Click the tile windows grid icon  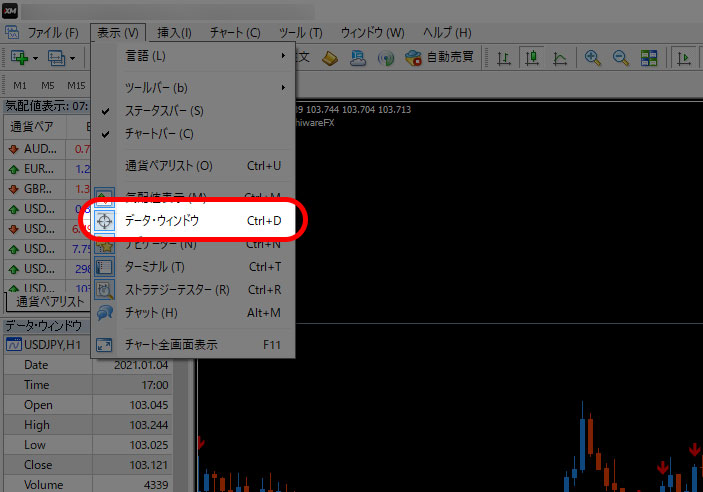click(649, 58)
